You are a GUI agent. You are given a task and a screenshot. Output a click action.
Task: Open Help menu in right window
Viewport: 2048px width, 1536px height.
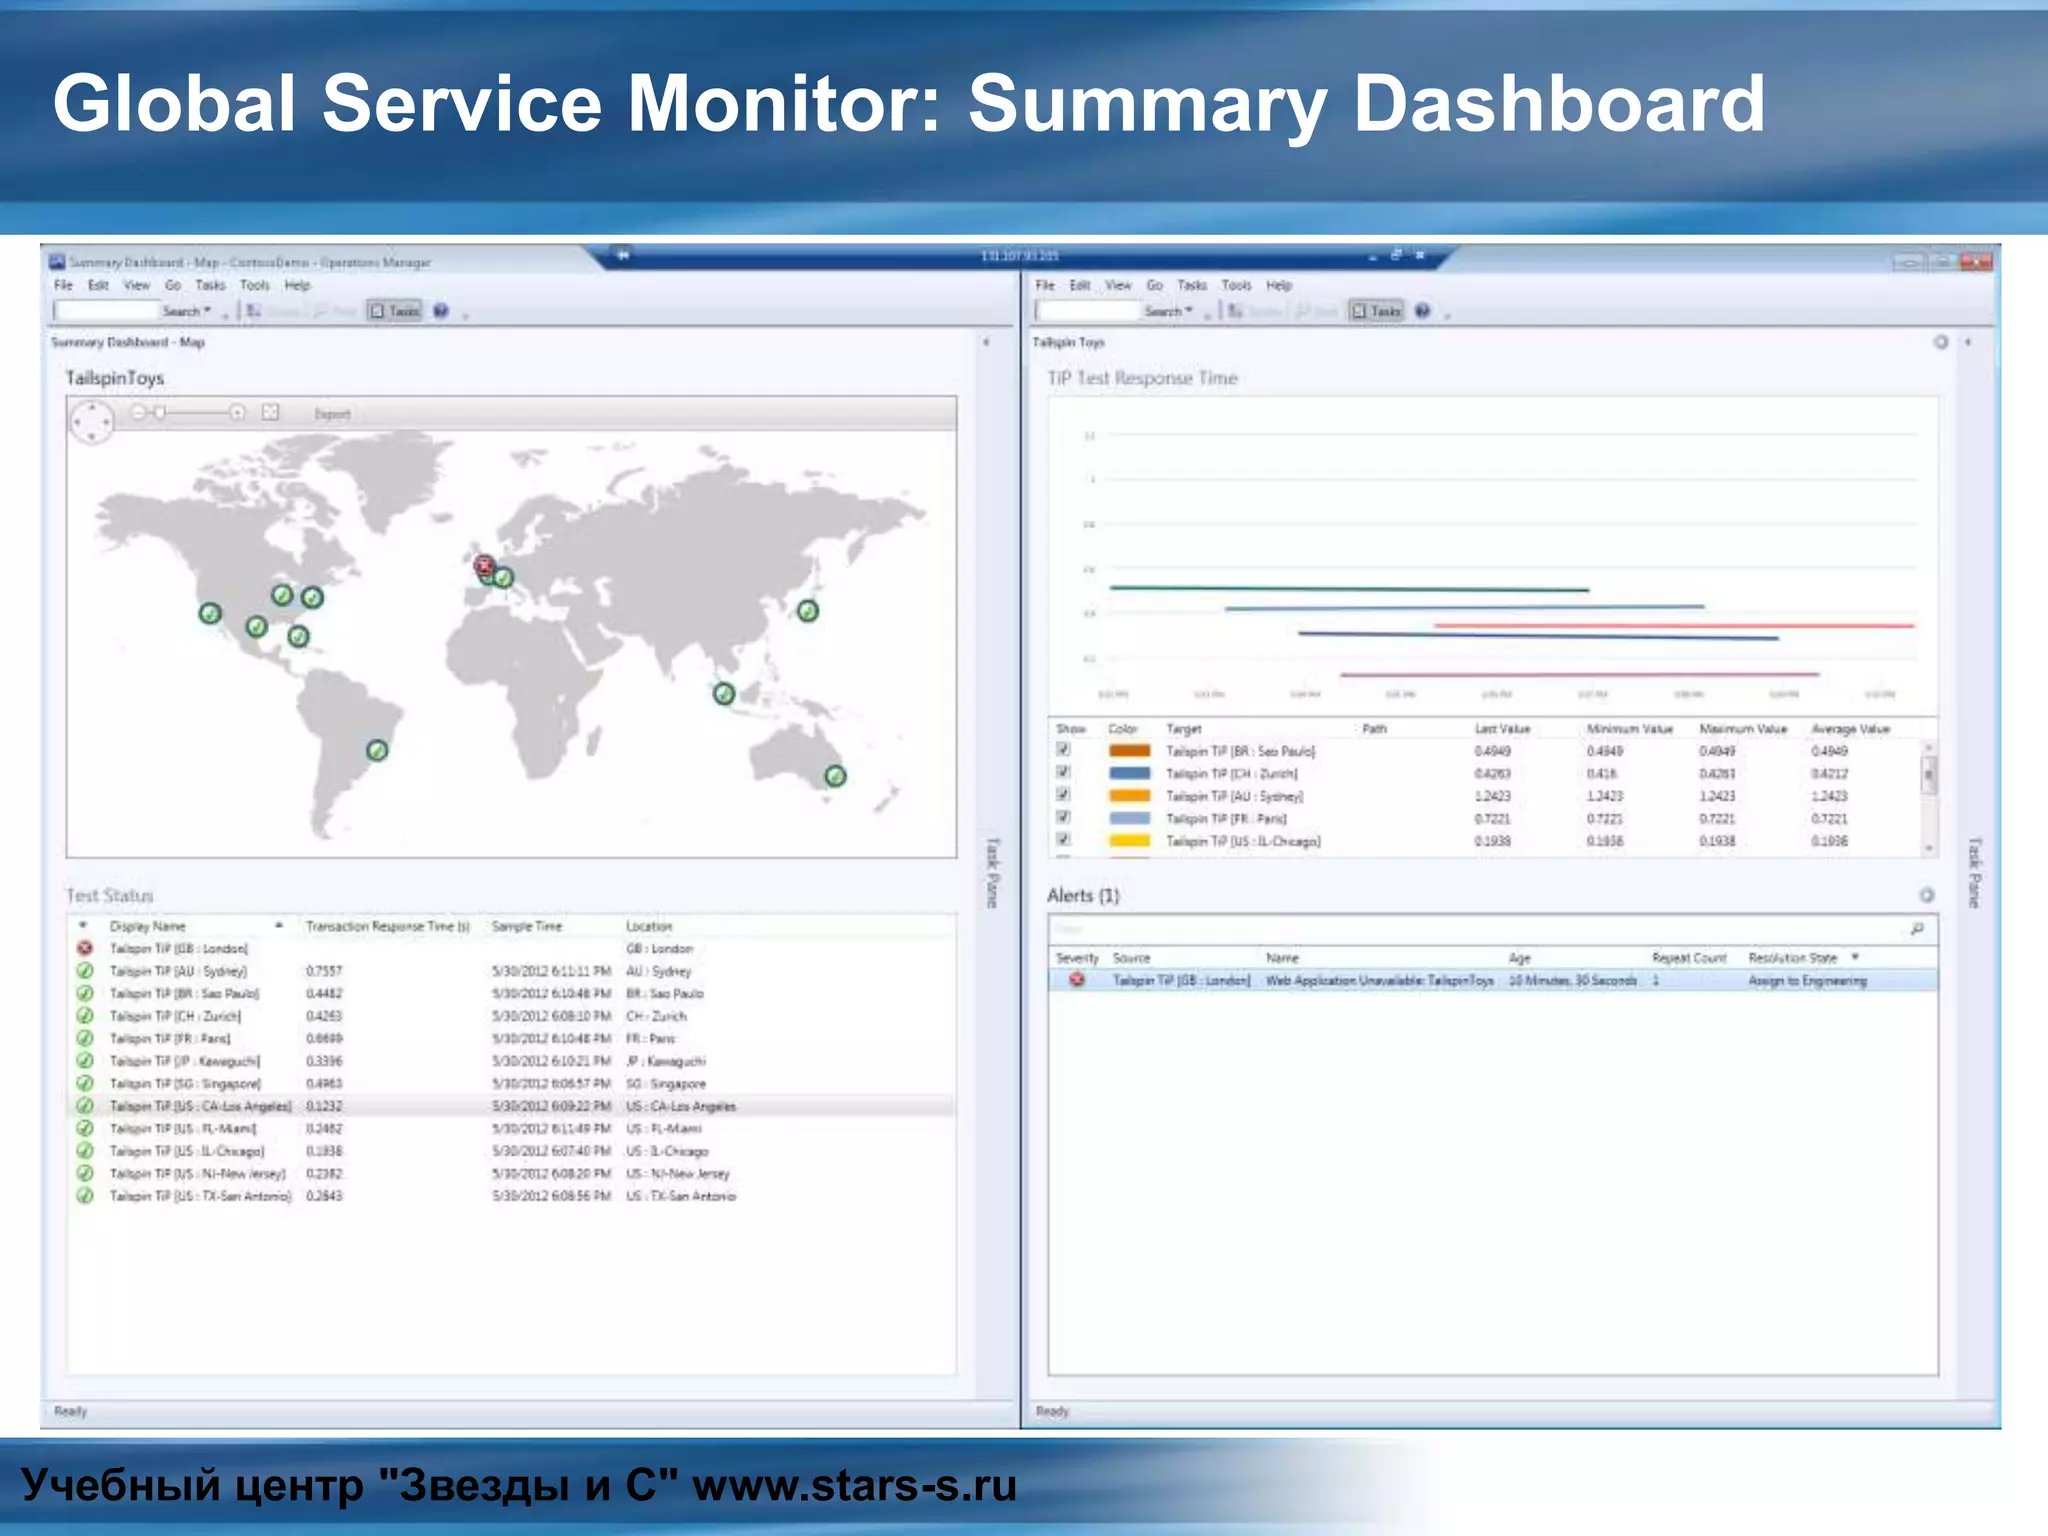click(x=1279, y=285)
